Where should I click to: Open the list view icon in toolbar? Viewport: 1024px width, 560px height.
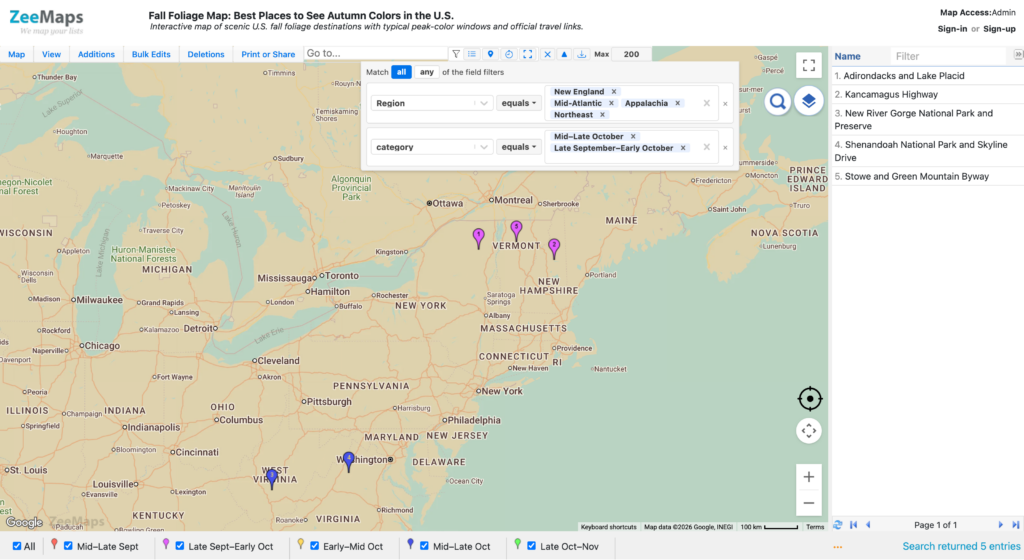coord(472,54)
